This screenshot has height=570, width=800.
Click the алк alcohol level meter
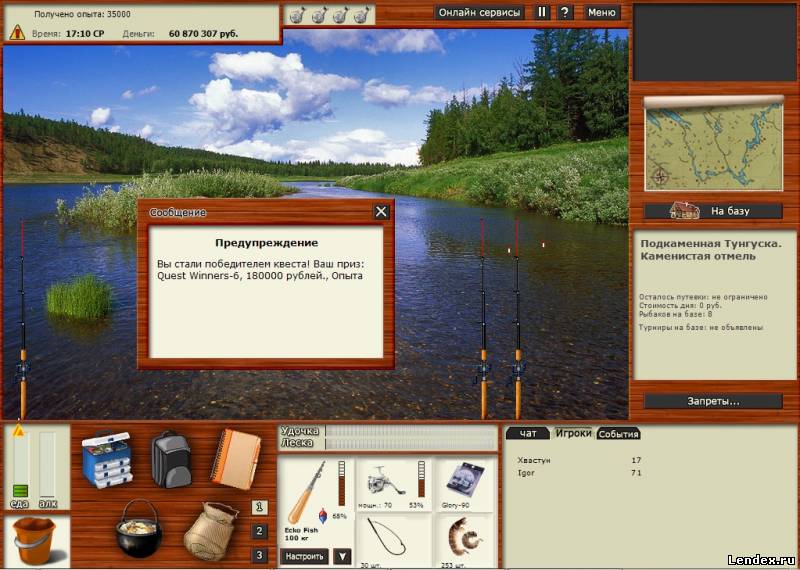tap(47, 465)
